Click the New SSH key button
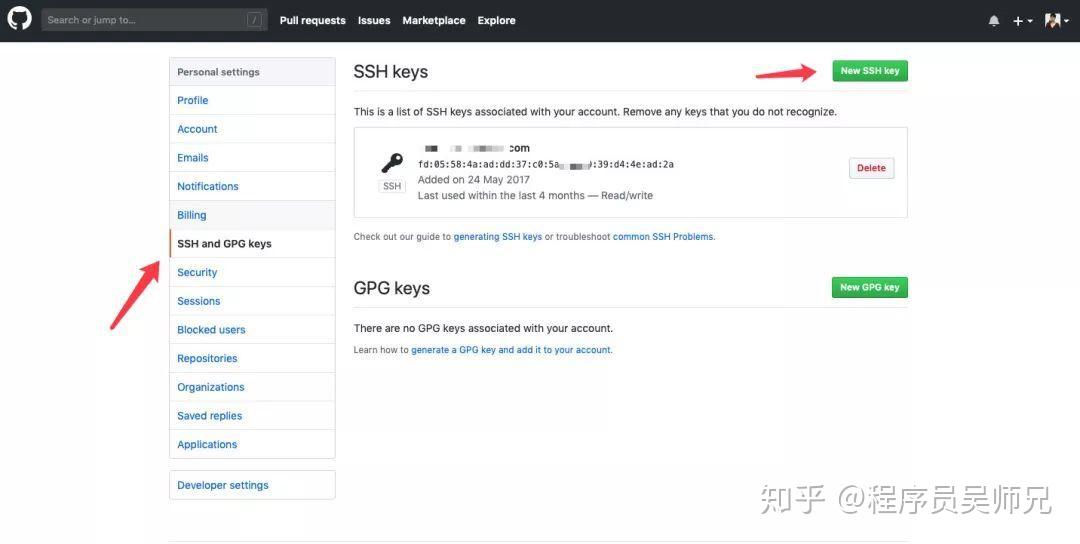This screenshot has height=544, width=1080. pyautogui.click(x=869, y=71)
